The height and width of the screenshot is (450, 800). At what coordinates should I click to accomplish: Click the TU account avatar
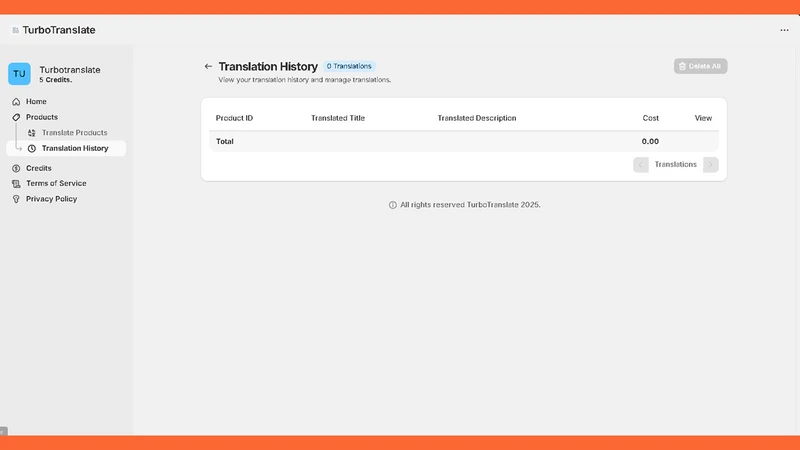[x=19, y=74]
